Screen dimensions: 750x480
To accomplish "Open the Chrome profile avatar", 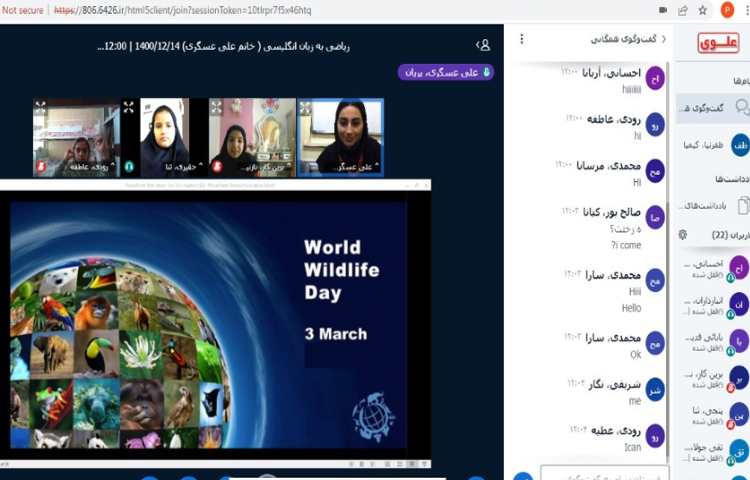I will pos(727,10).
